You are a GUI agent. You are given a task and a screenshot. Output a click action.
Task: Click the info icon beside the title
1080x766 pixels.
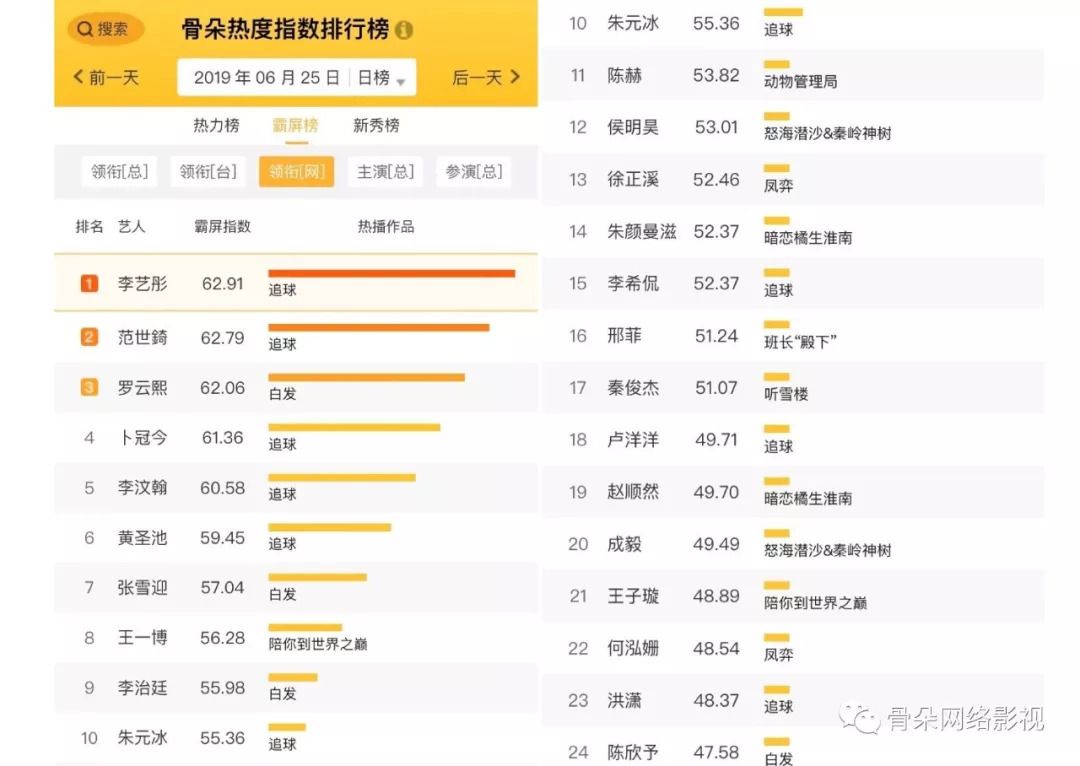[403, 30]
